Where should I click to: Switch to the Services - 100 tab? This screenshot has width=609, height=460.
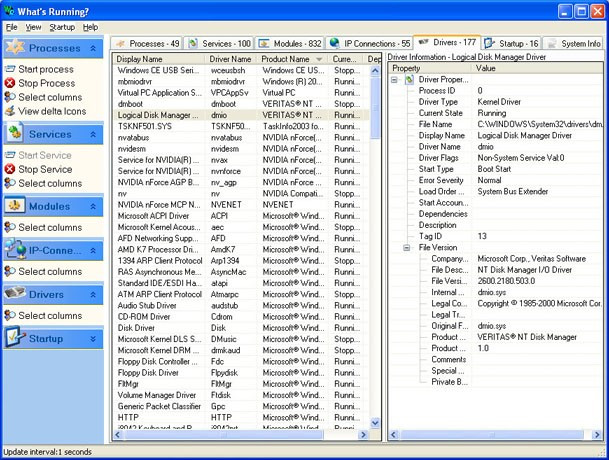(219, 44)
